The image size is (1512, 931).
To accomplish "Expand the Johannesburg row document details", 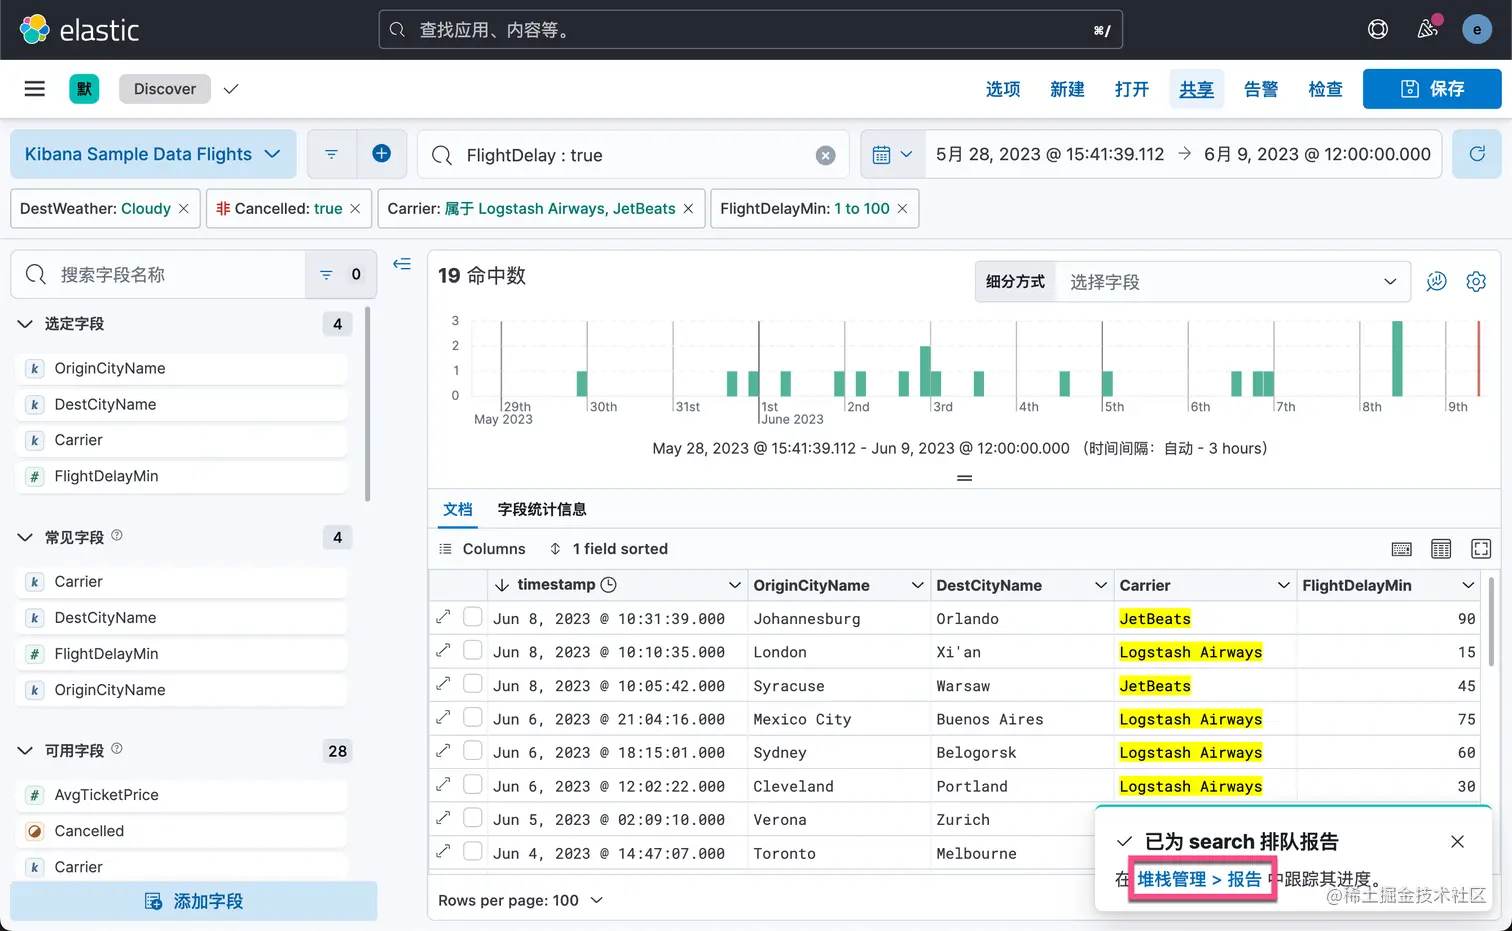I will [443, 617].
